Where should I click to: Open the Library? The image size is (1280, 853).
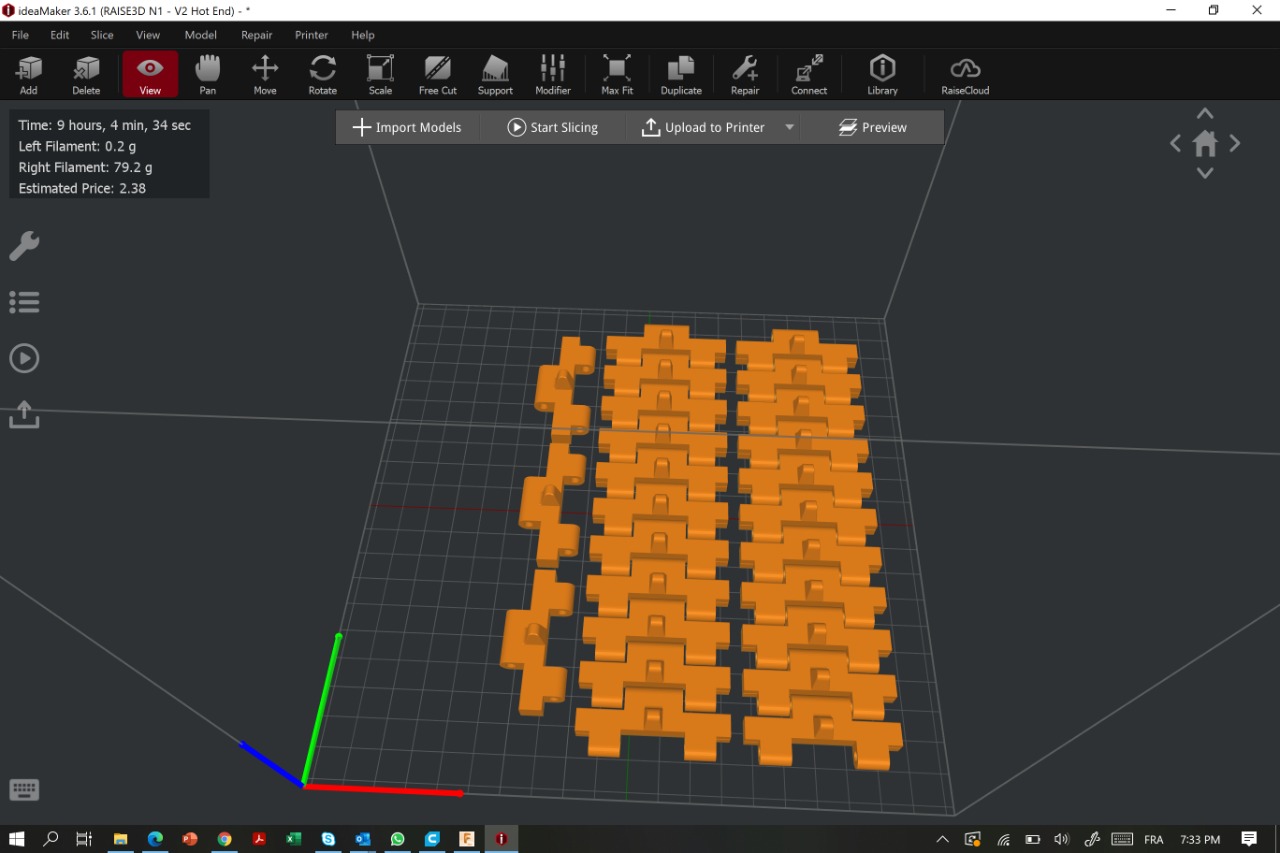[x=882, y=75]
